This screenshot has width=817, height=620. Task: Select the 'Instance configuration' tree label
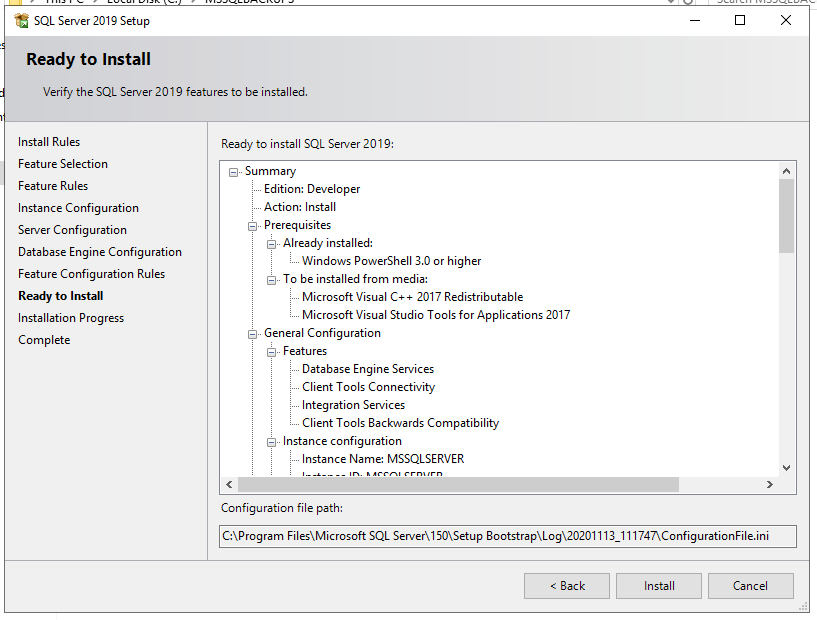[342, 441]
